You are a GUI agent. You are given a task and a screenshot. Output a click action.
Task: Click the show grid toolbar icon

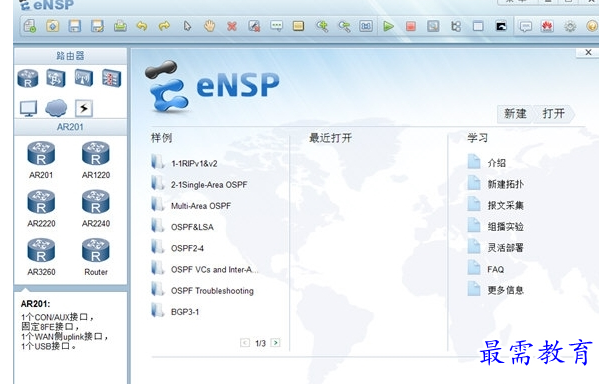pos(478,26)
